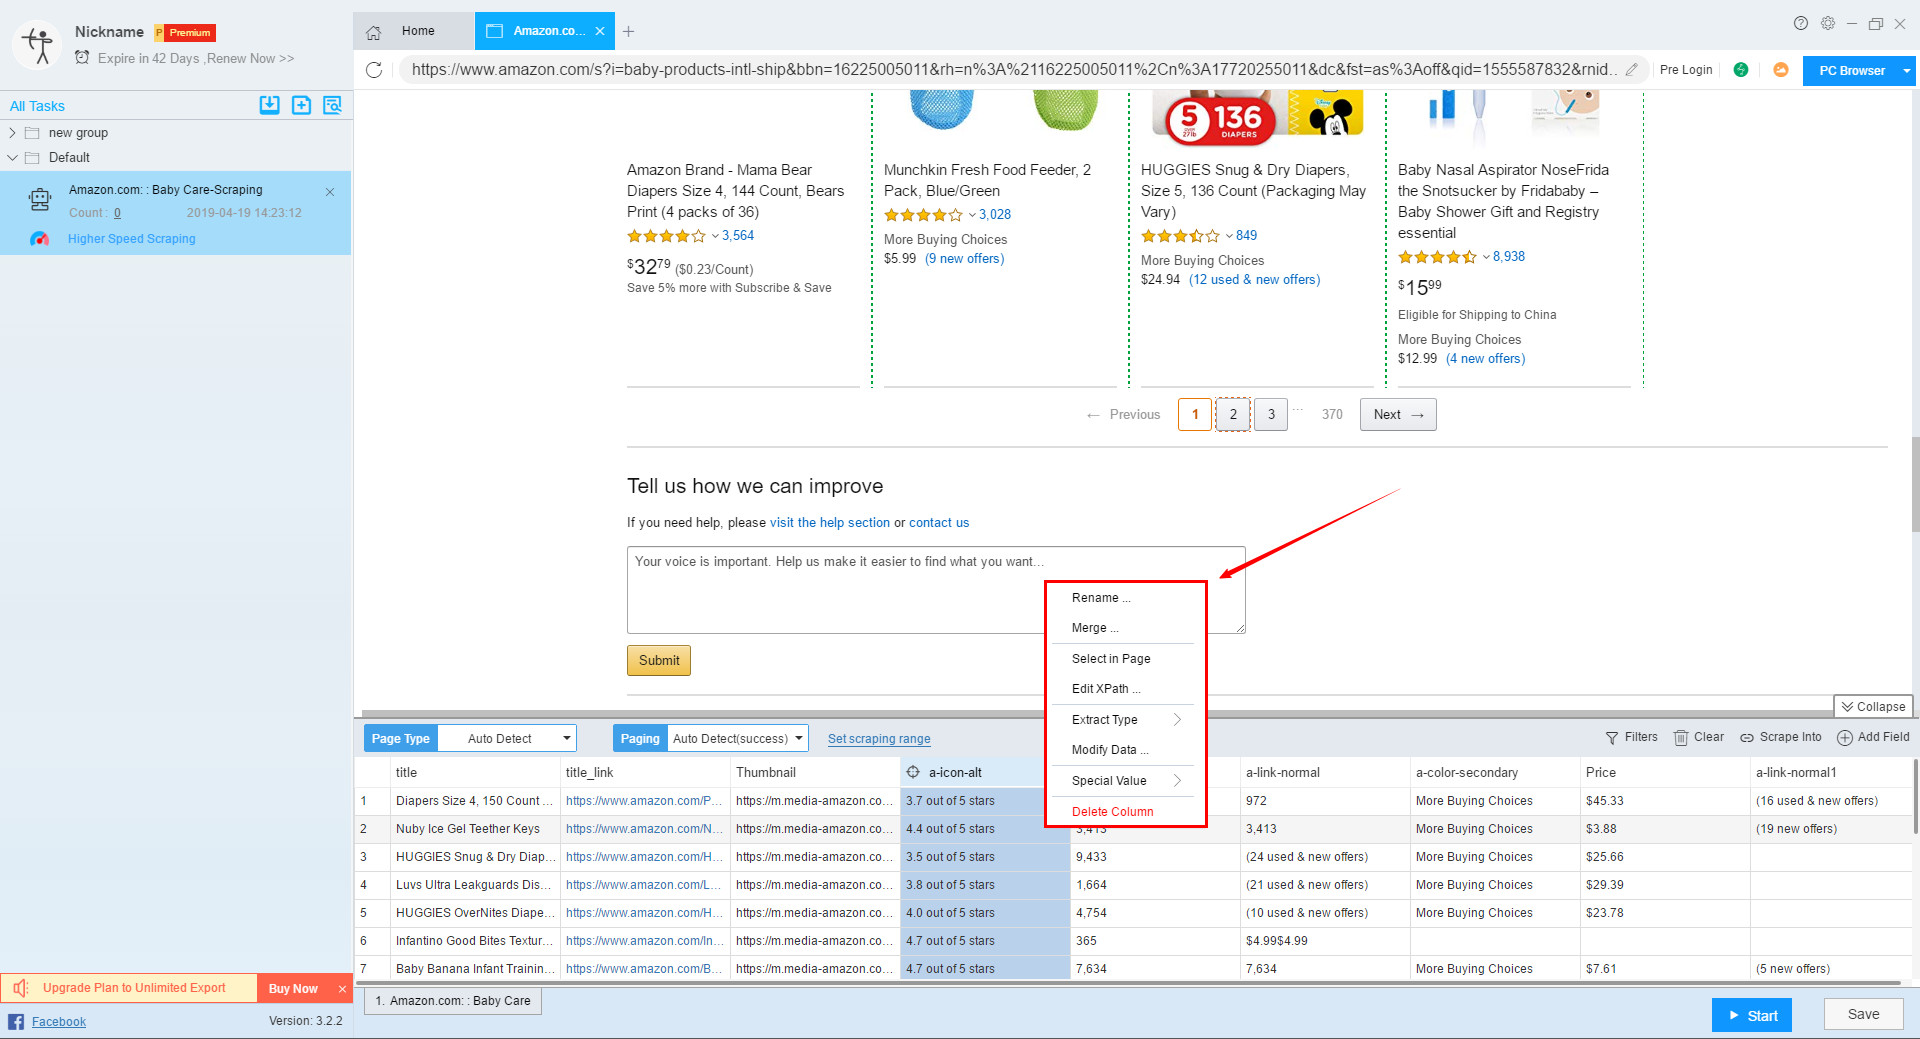Click the green status icon near Pre Login
Screen dimensions: 1920x1039
click(x=1741, y=70)
